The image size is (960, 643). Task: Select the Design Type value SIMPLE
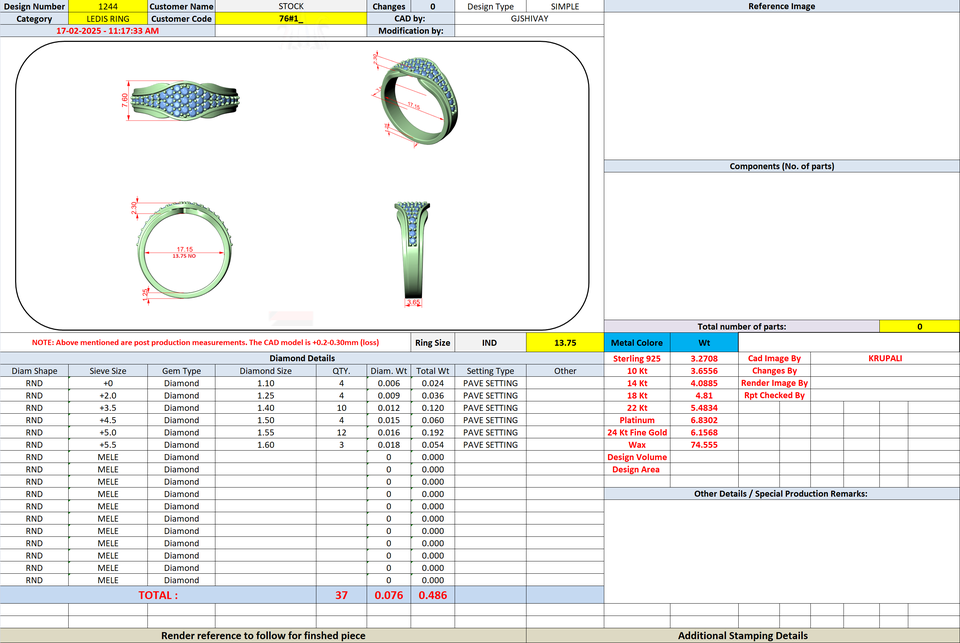pos(564,6)
